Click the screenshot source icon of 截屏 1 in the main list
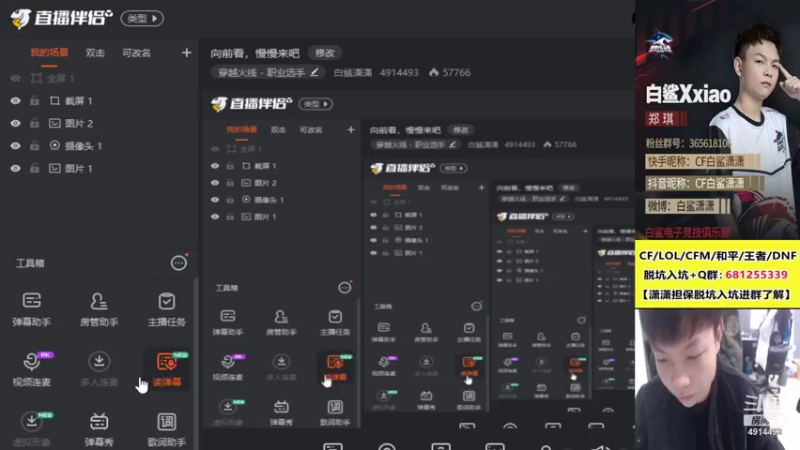The height and width of the screenshot is (450, 800). point(55,101)
